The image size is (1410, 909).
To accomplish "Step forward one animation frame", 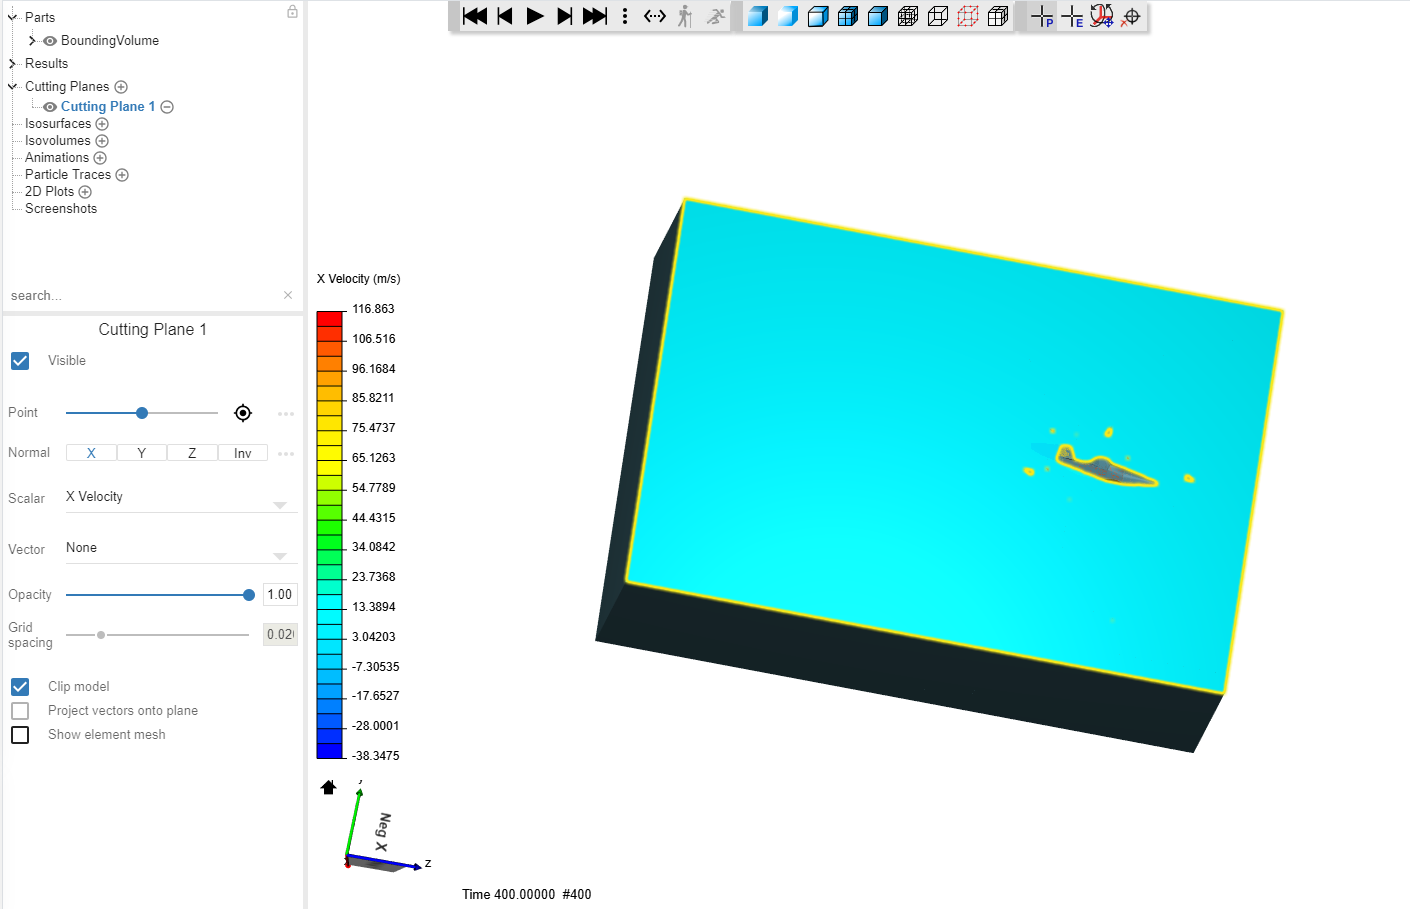I will (565, 16).
